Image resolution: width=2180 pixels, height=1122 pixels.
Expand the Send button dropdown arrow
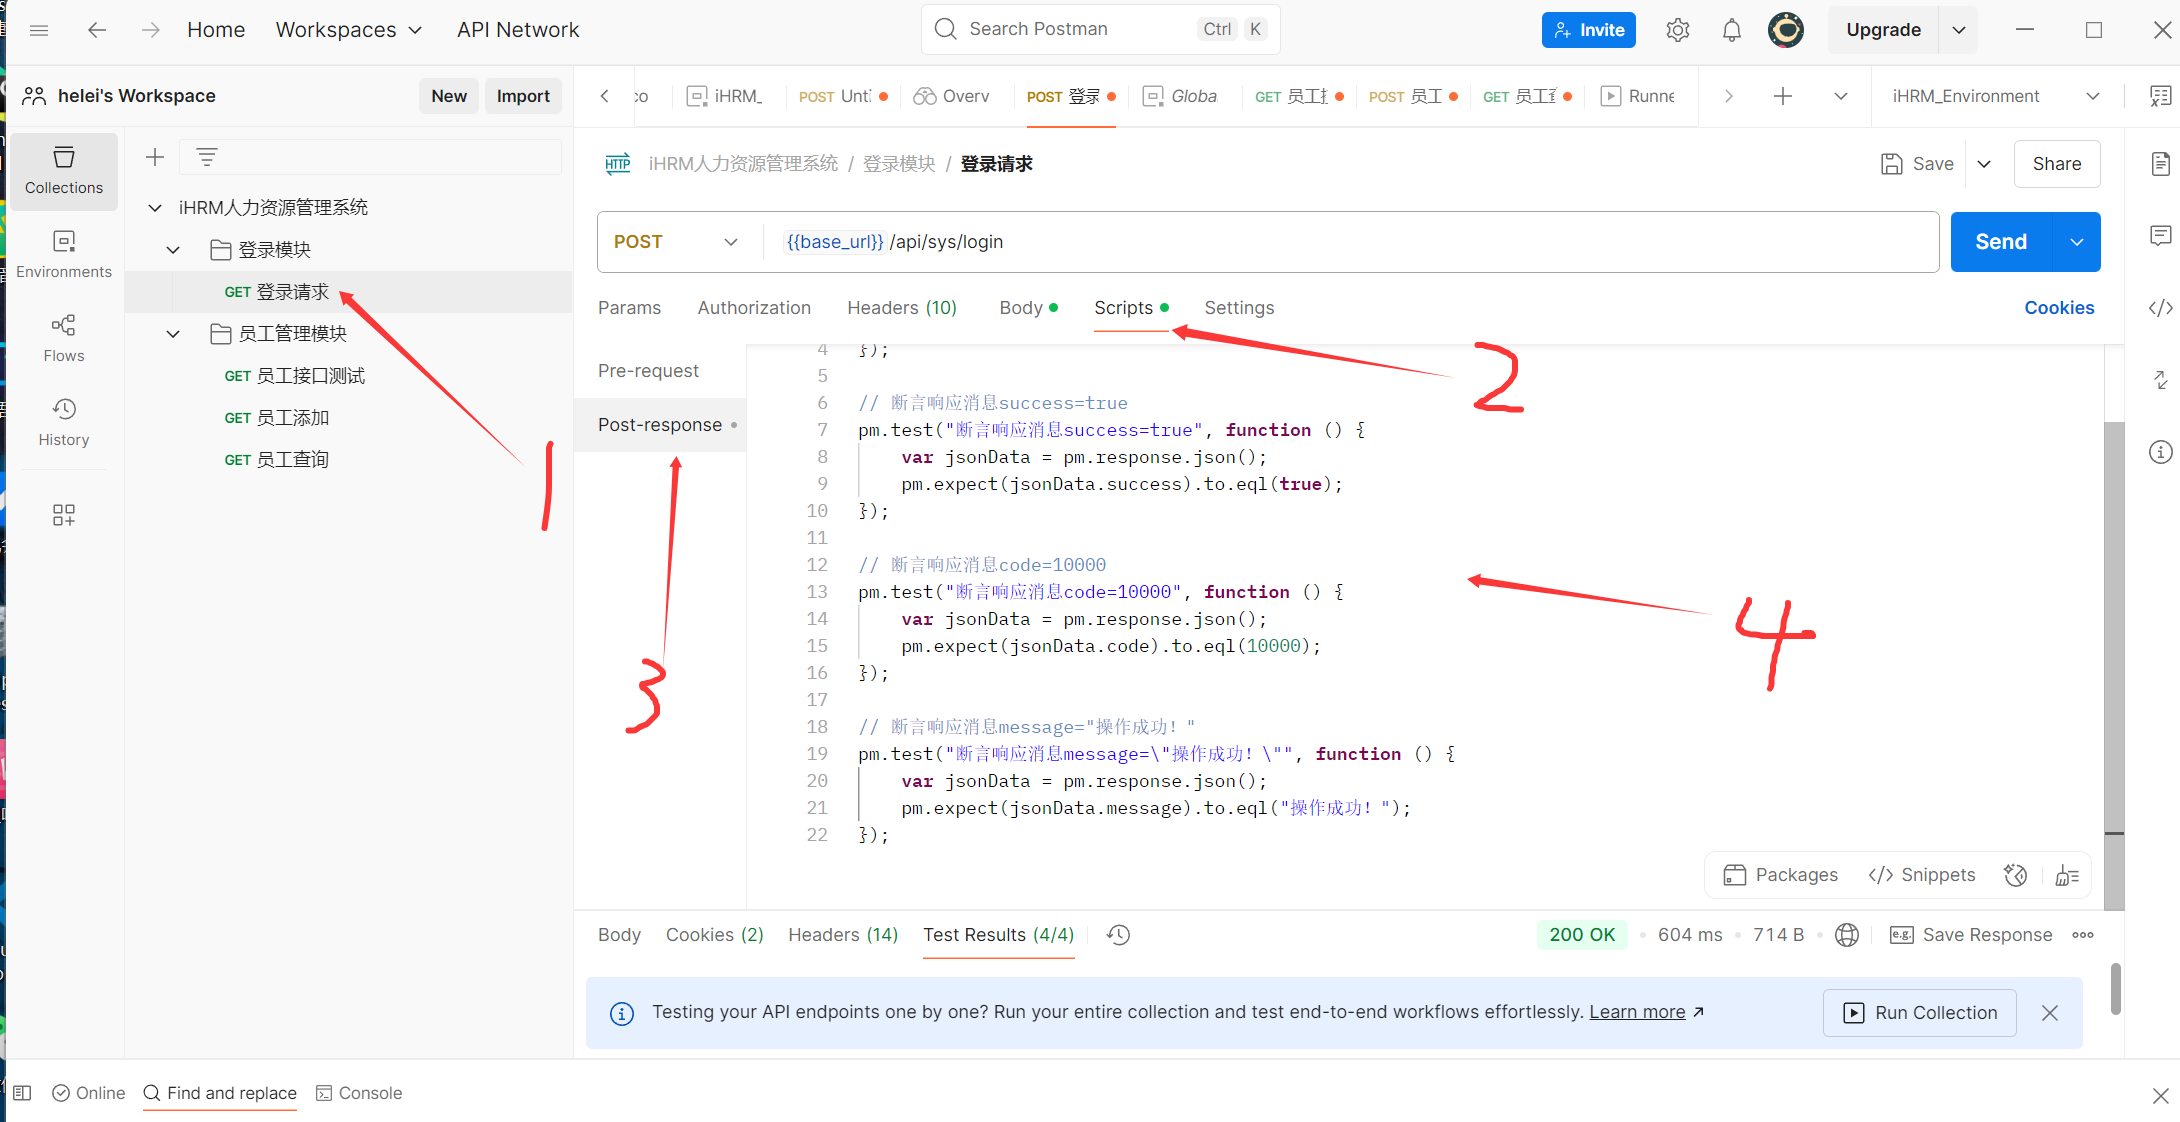pyautogui.click(x=2077, y=242)
